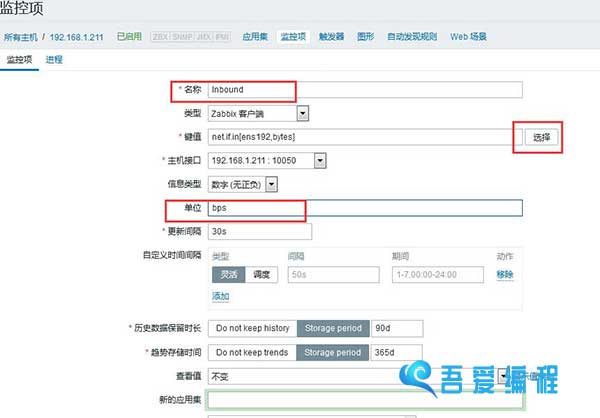Go to 自动发现规则 section
Viewport: 600px width, 418px height.
[412, 37]
